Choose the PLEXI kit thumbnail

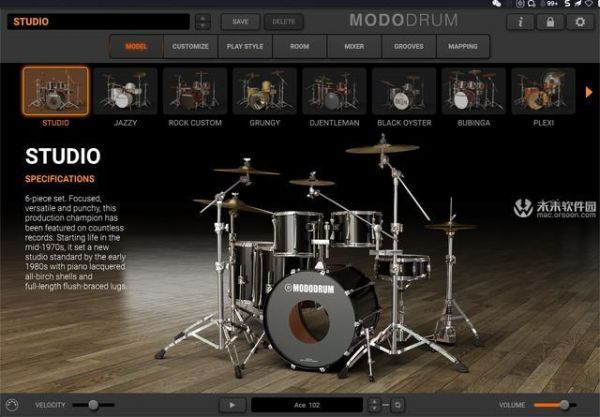(543, 91)
